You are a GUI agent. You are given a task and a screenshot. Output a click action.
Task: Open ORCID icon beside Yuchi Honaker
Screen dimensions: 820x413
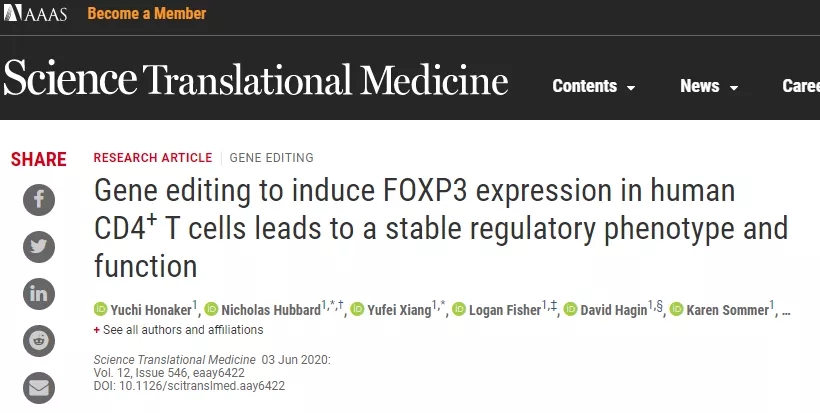pyautogui.click(x=100, y=310)
